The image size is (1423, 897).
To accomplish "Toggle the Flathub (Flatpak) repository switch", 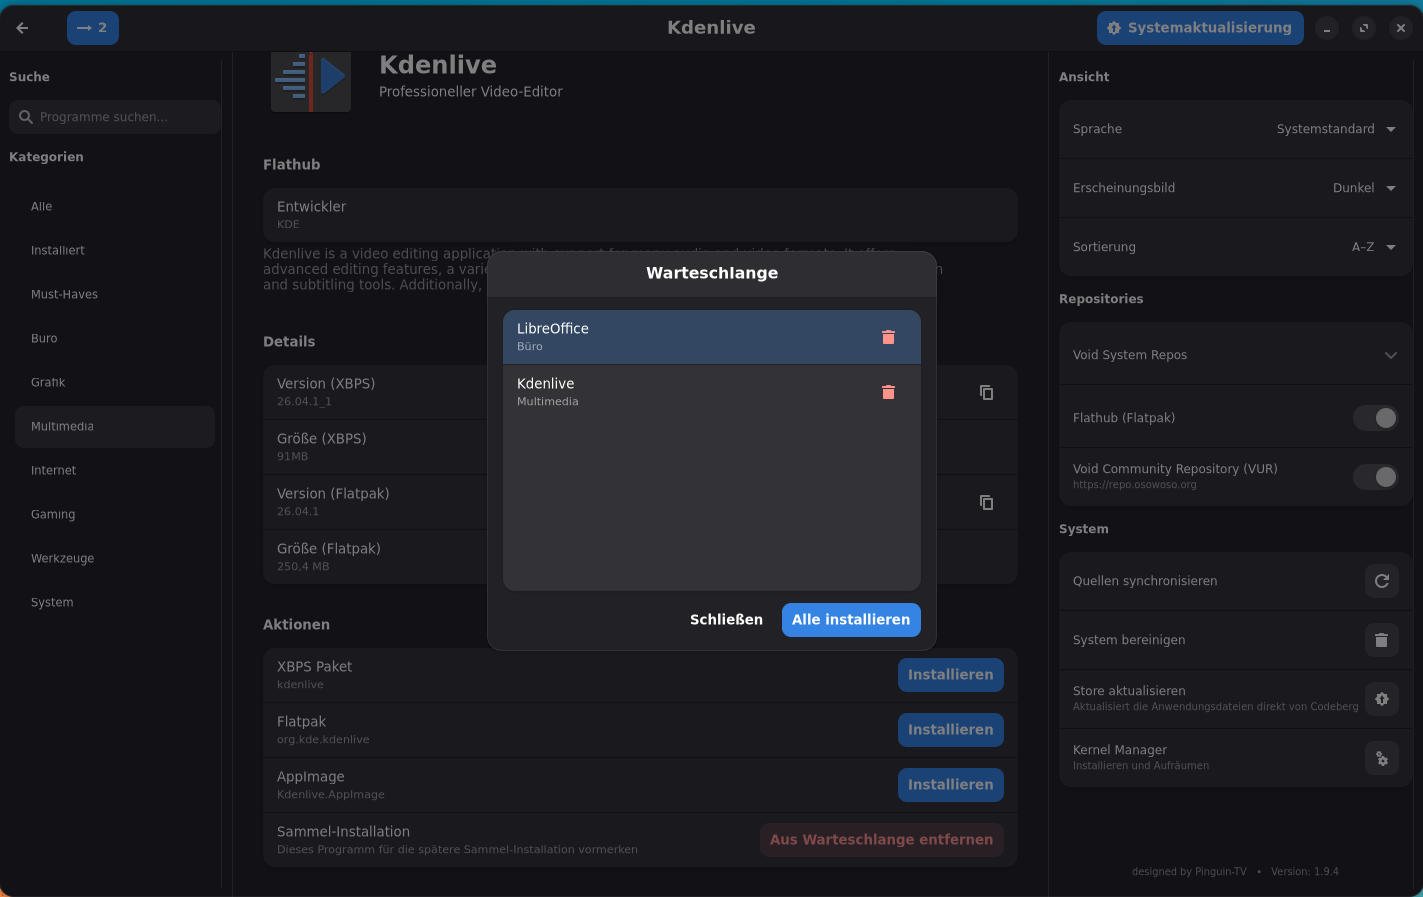I will click(x=1376, y=418).
